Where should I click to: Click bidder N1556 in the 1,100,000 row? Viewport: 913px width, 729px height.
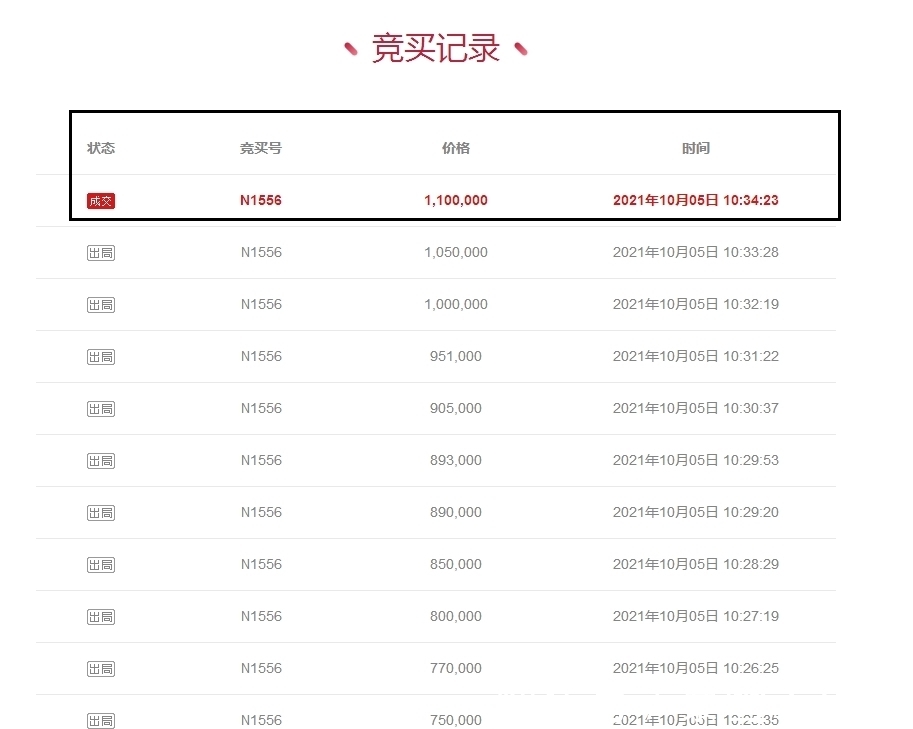tap(261, 200)
